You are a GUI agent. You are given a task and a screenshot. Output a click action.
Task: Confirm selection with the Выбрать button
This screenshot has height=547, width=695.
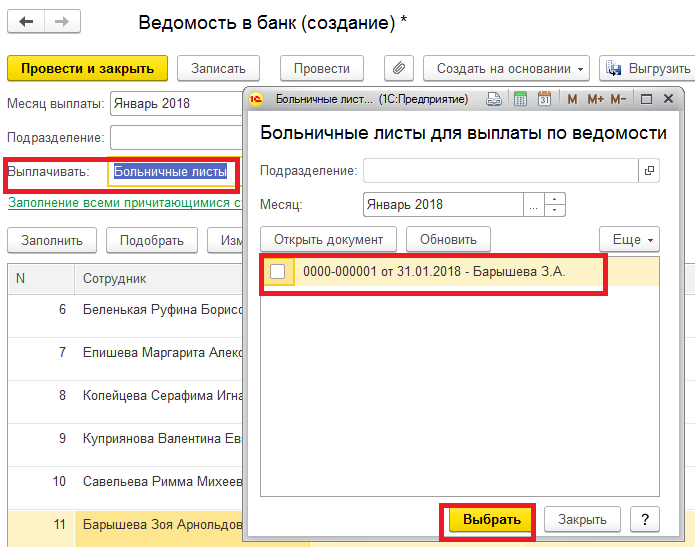[492, 520]
